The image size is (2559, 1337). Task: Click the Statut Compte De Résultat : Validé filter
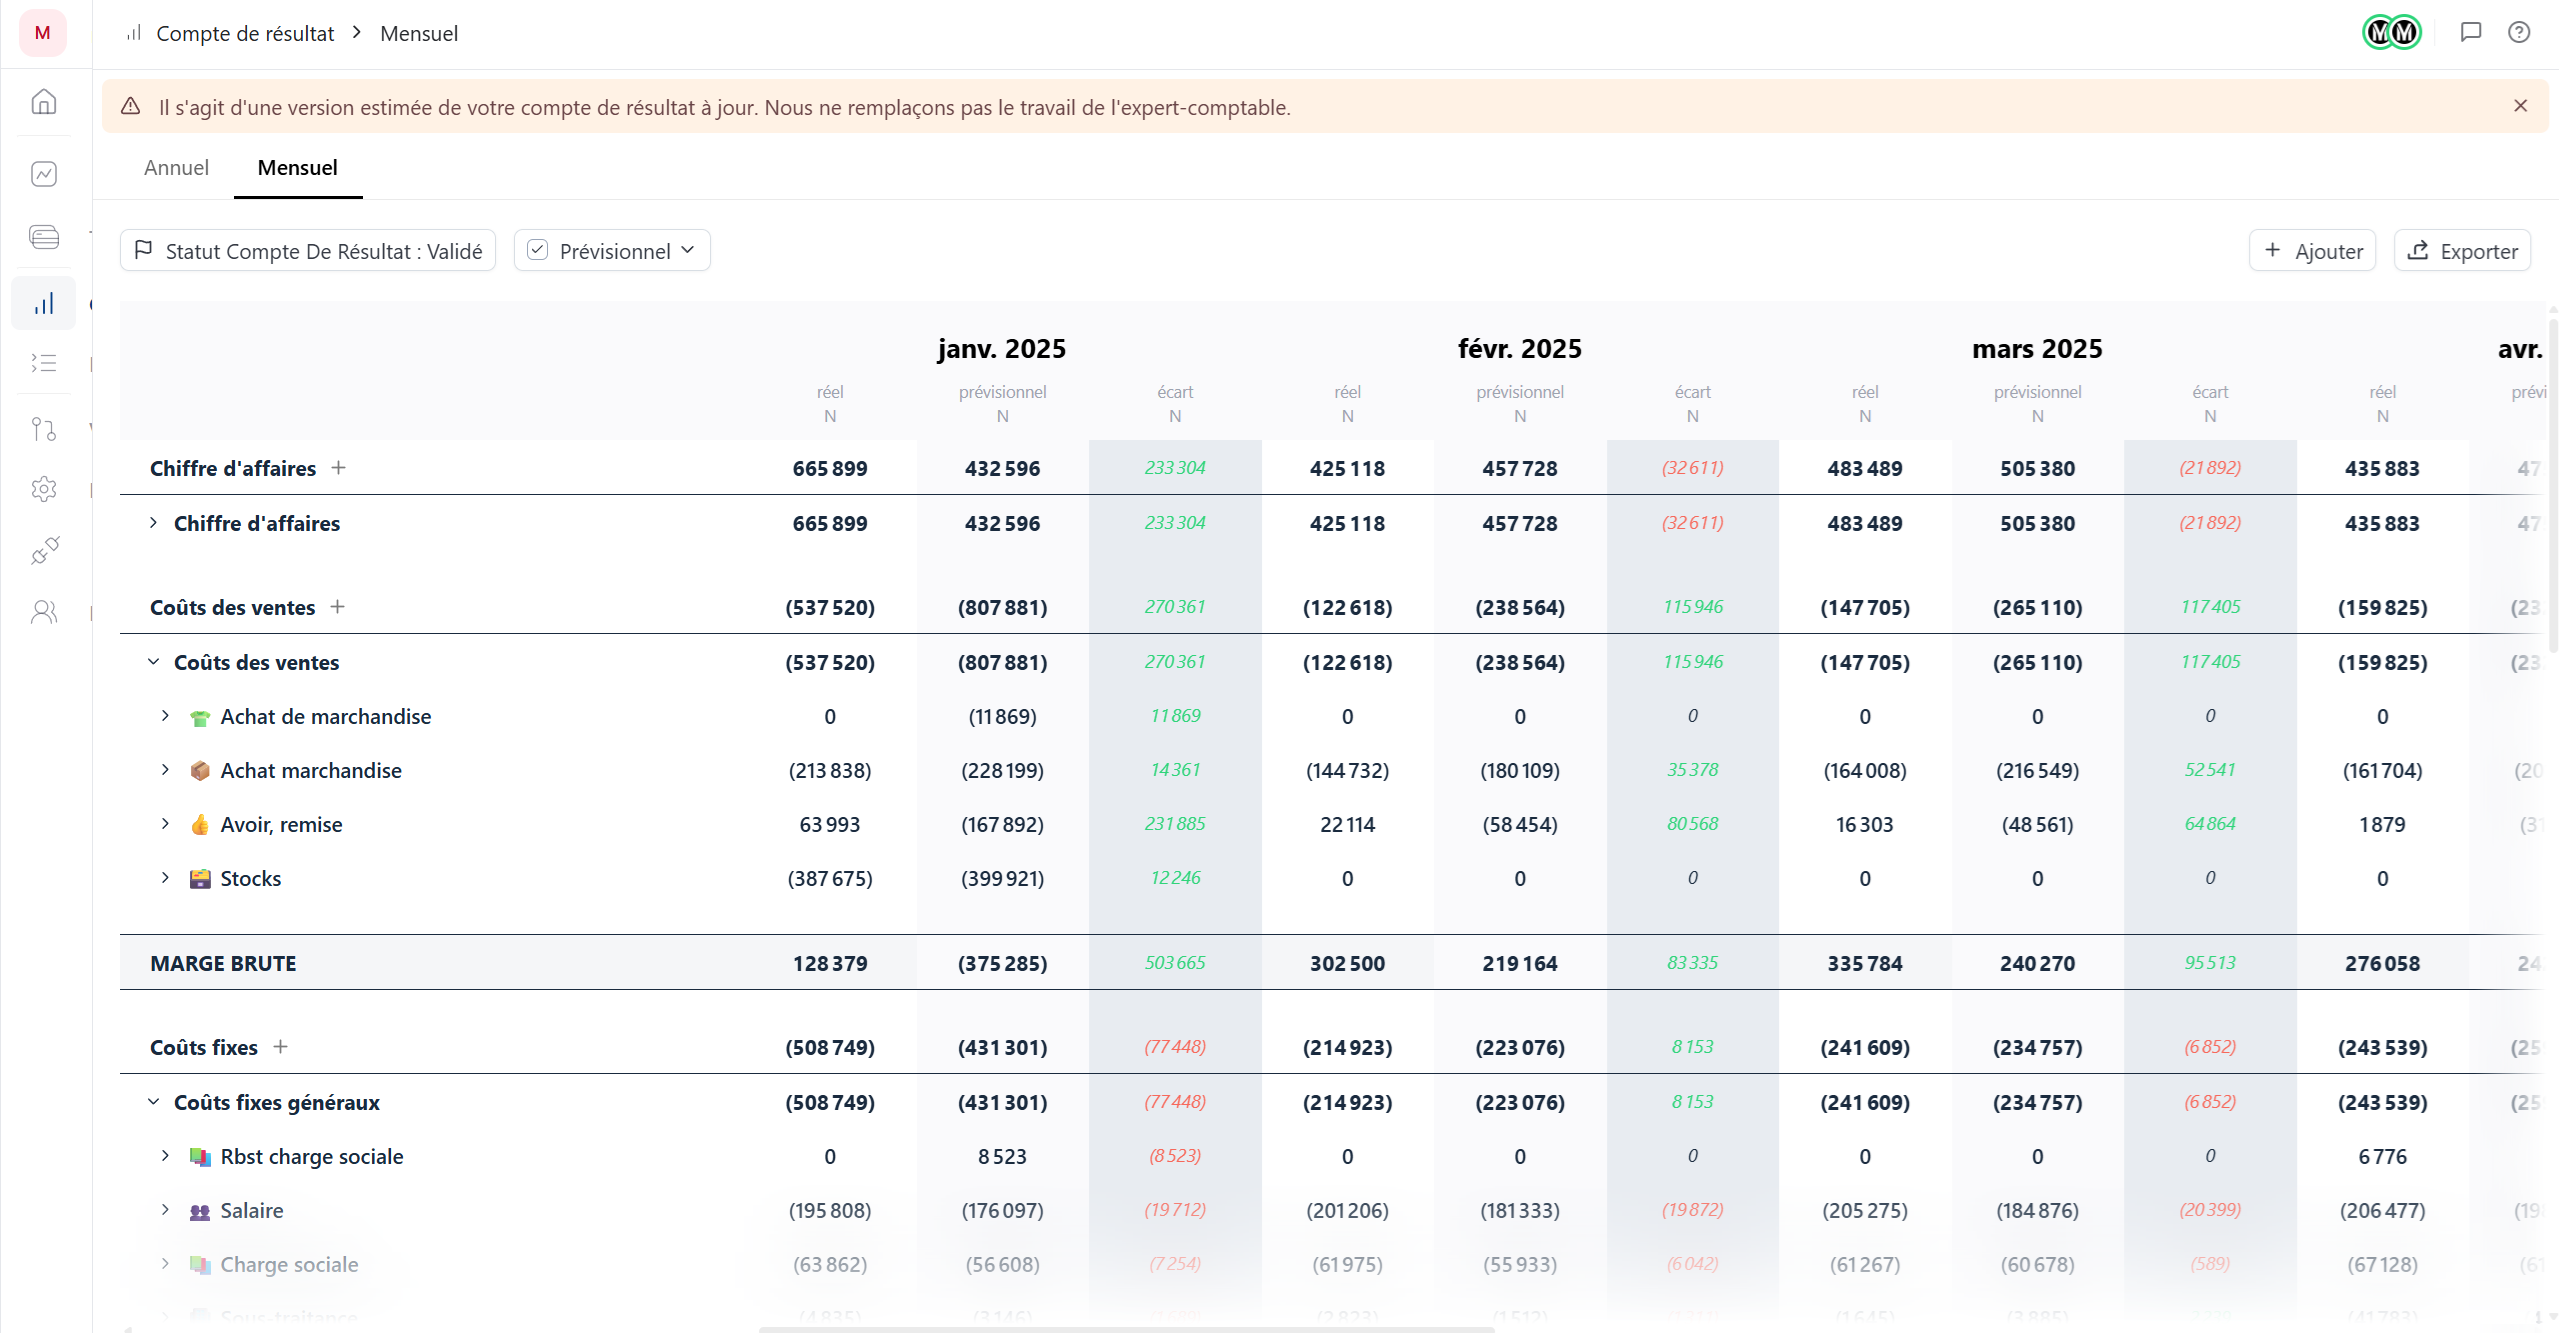(x=308, y=251)
